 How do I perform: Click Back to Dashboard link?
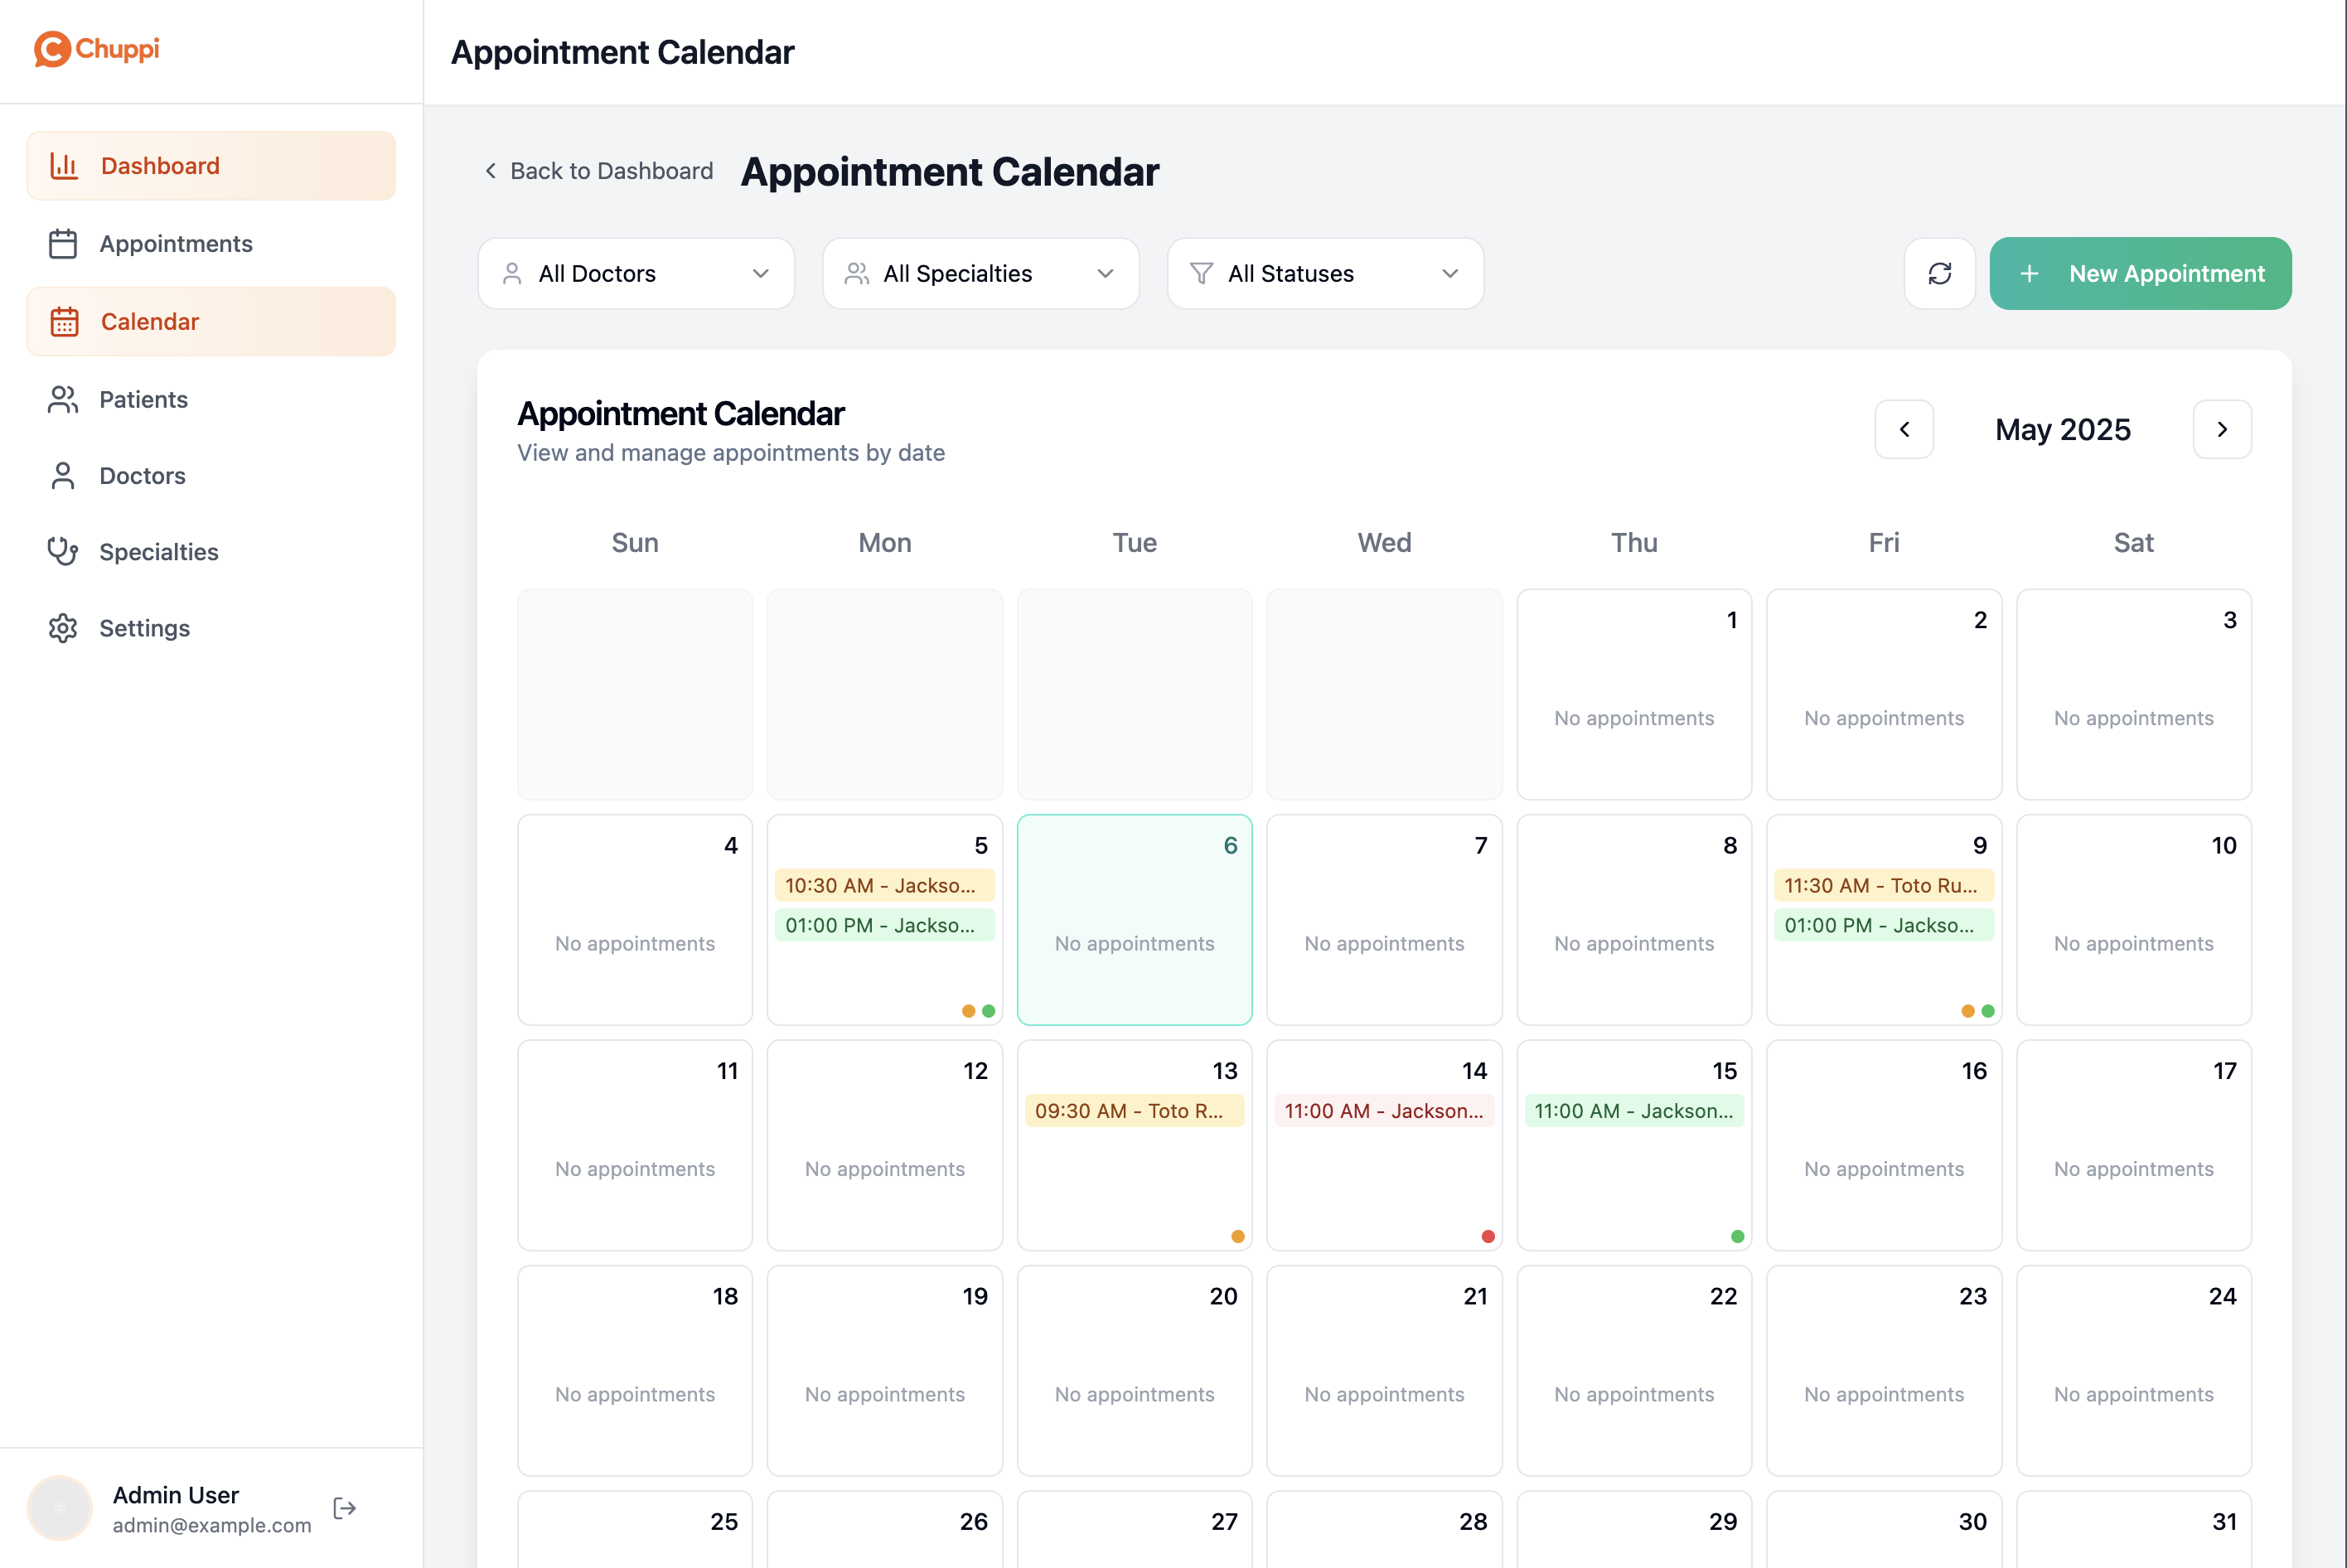tap(599, 171)
